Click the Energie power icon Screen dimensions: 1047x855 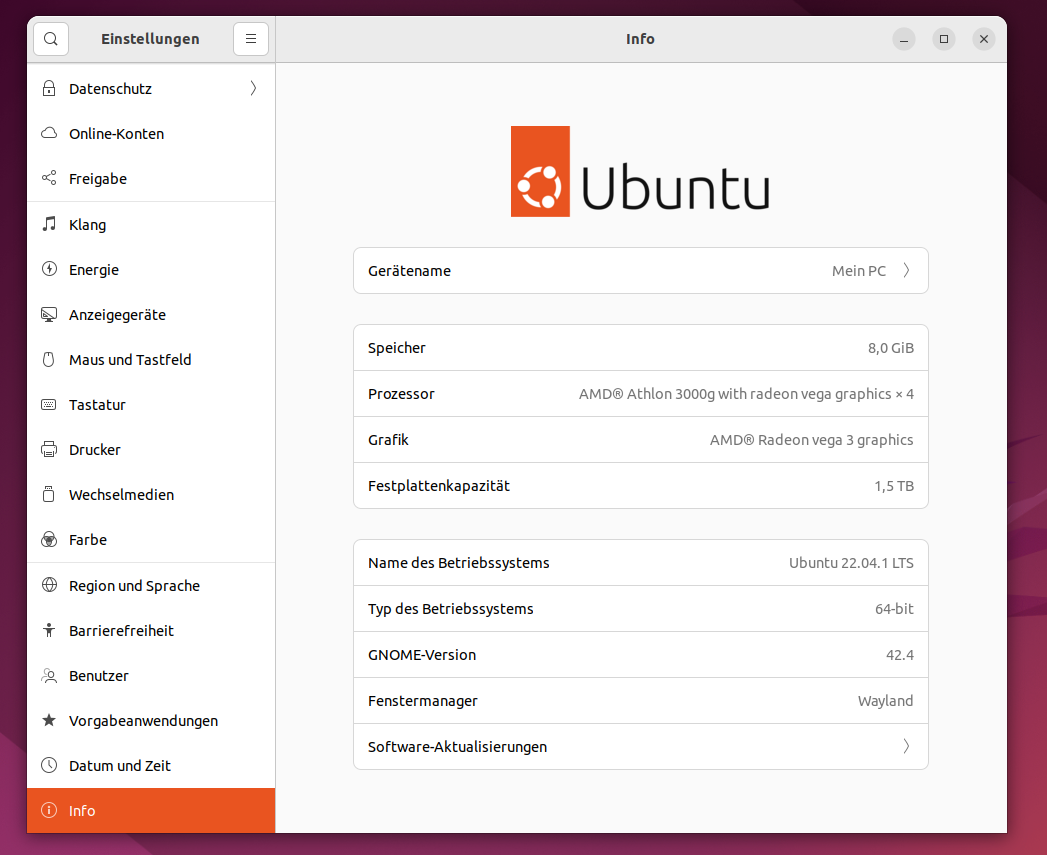(49, 269)
